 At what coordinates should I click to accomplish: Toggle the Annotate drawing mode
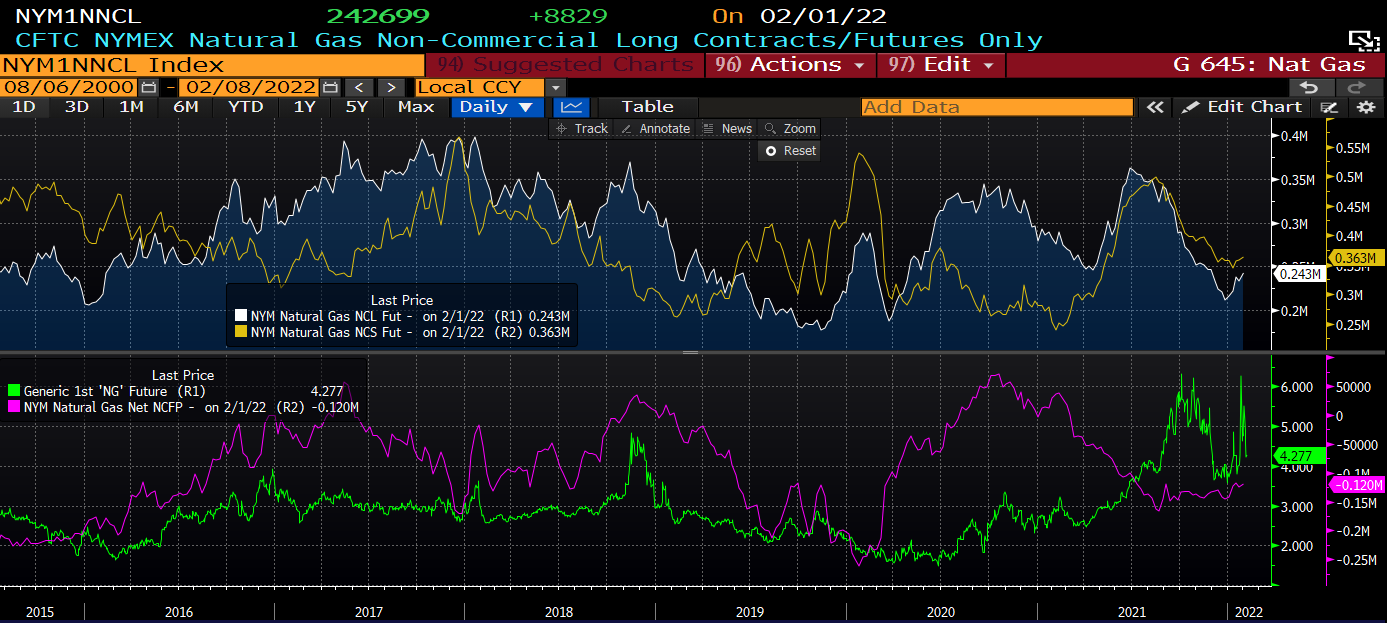(655, 128)
